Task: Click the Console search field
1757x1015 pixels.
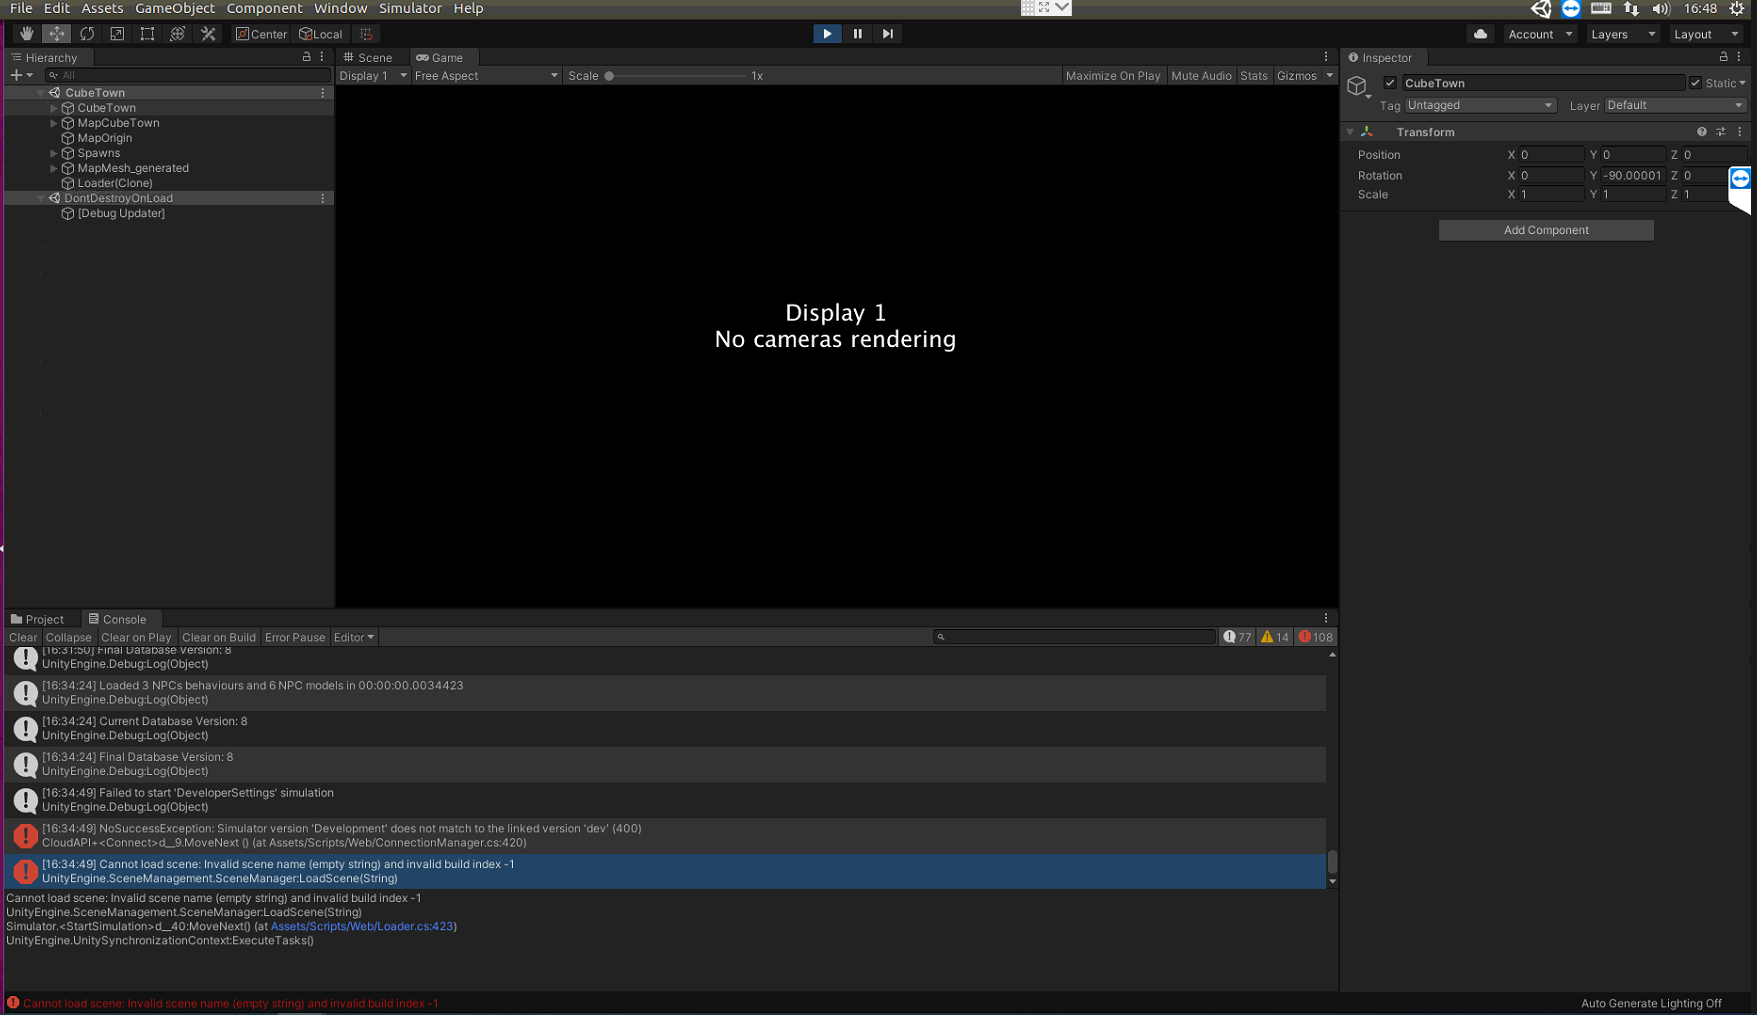Action: coord(1075,636)
